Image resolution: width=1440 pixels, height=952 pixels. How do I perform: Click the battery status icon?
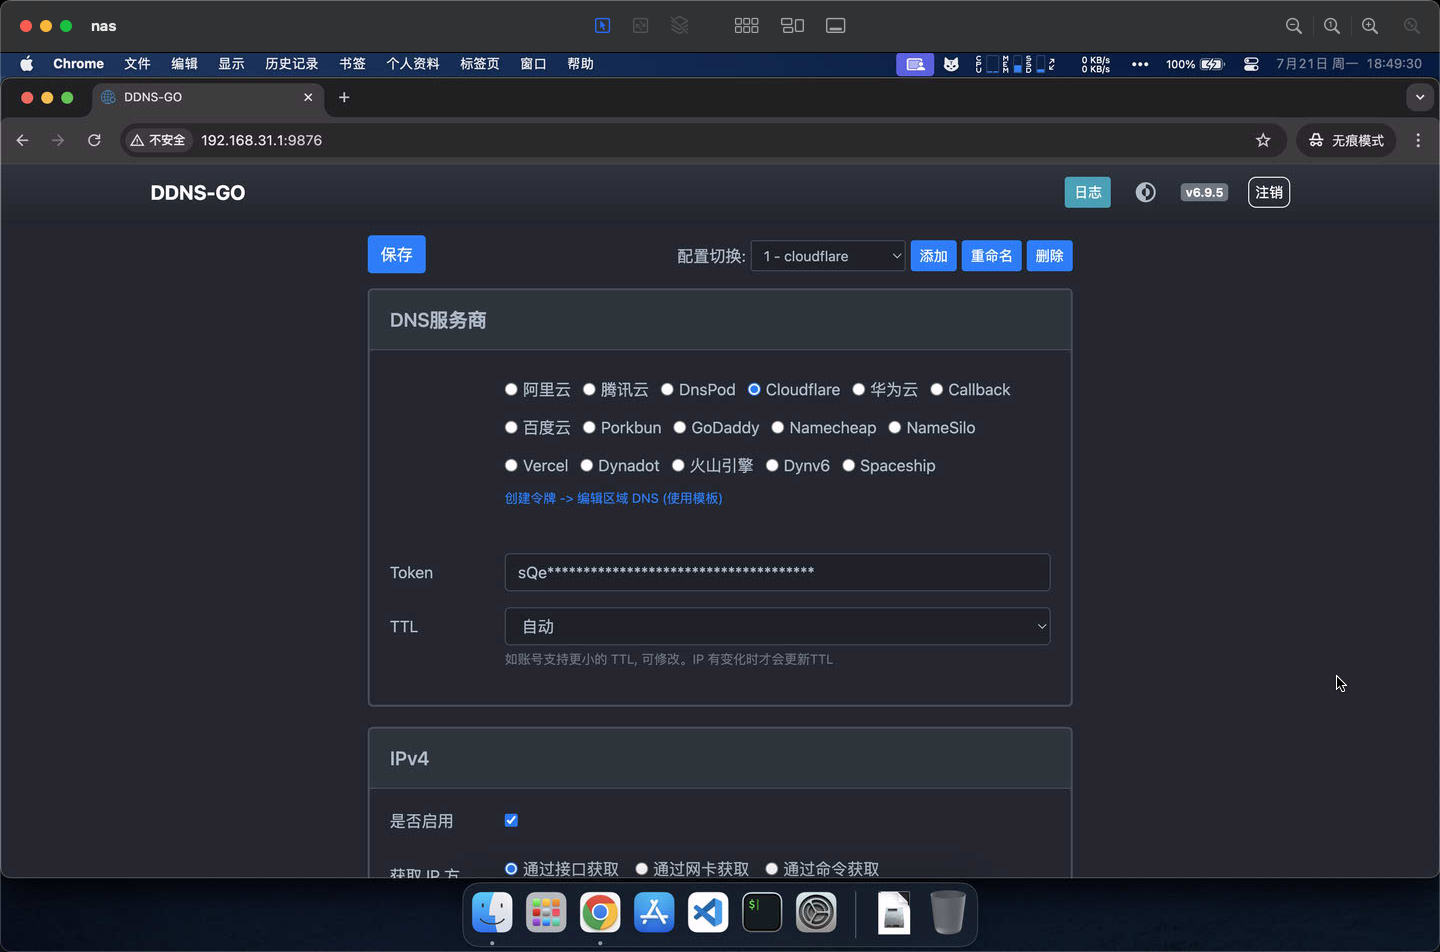[x=1212, y=64]
